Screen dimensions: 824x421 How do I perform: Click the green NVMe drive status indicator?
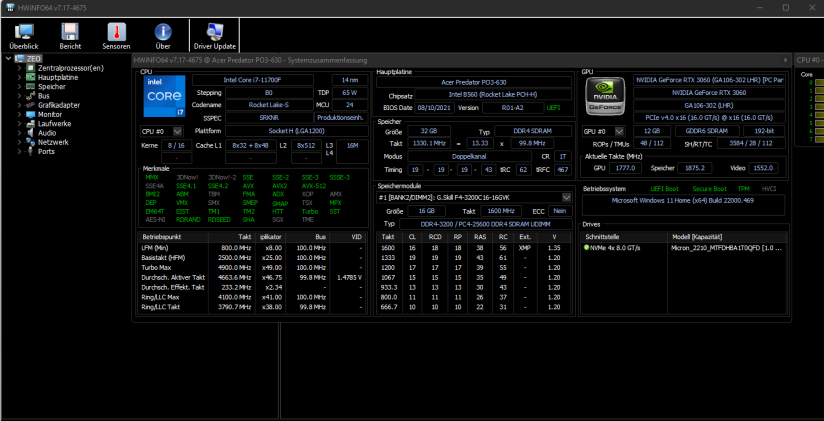pyautogui.click(x=586, y=247)
